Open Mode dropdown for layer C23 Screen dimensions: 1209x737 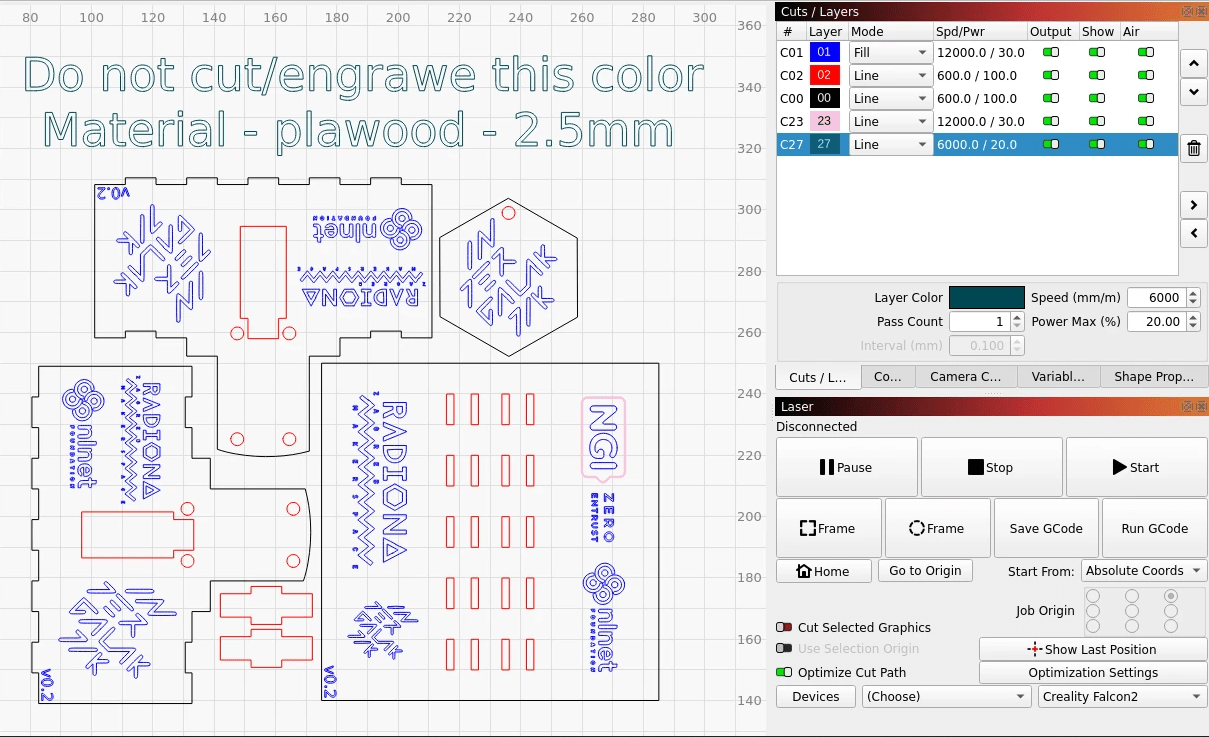pyautogui.click(x=890, y=121)
